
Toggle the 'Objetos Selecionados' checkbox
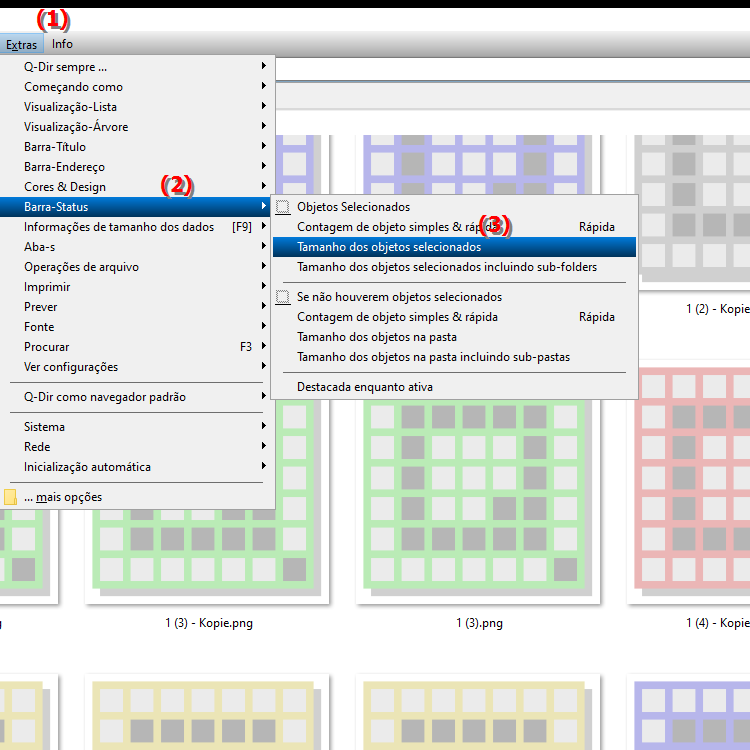pos(283,207)
